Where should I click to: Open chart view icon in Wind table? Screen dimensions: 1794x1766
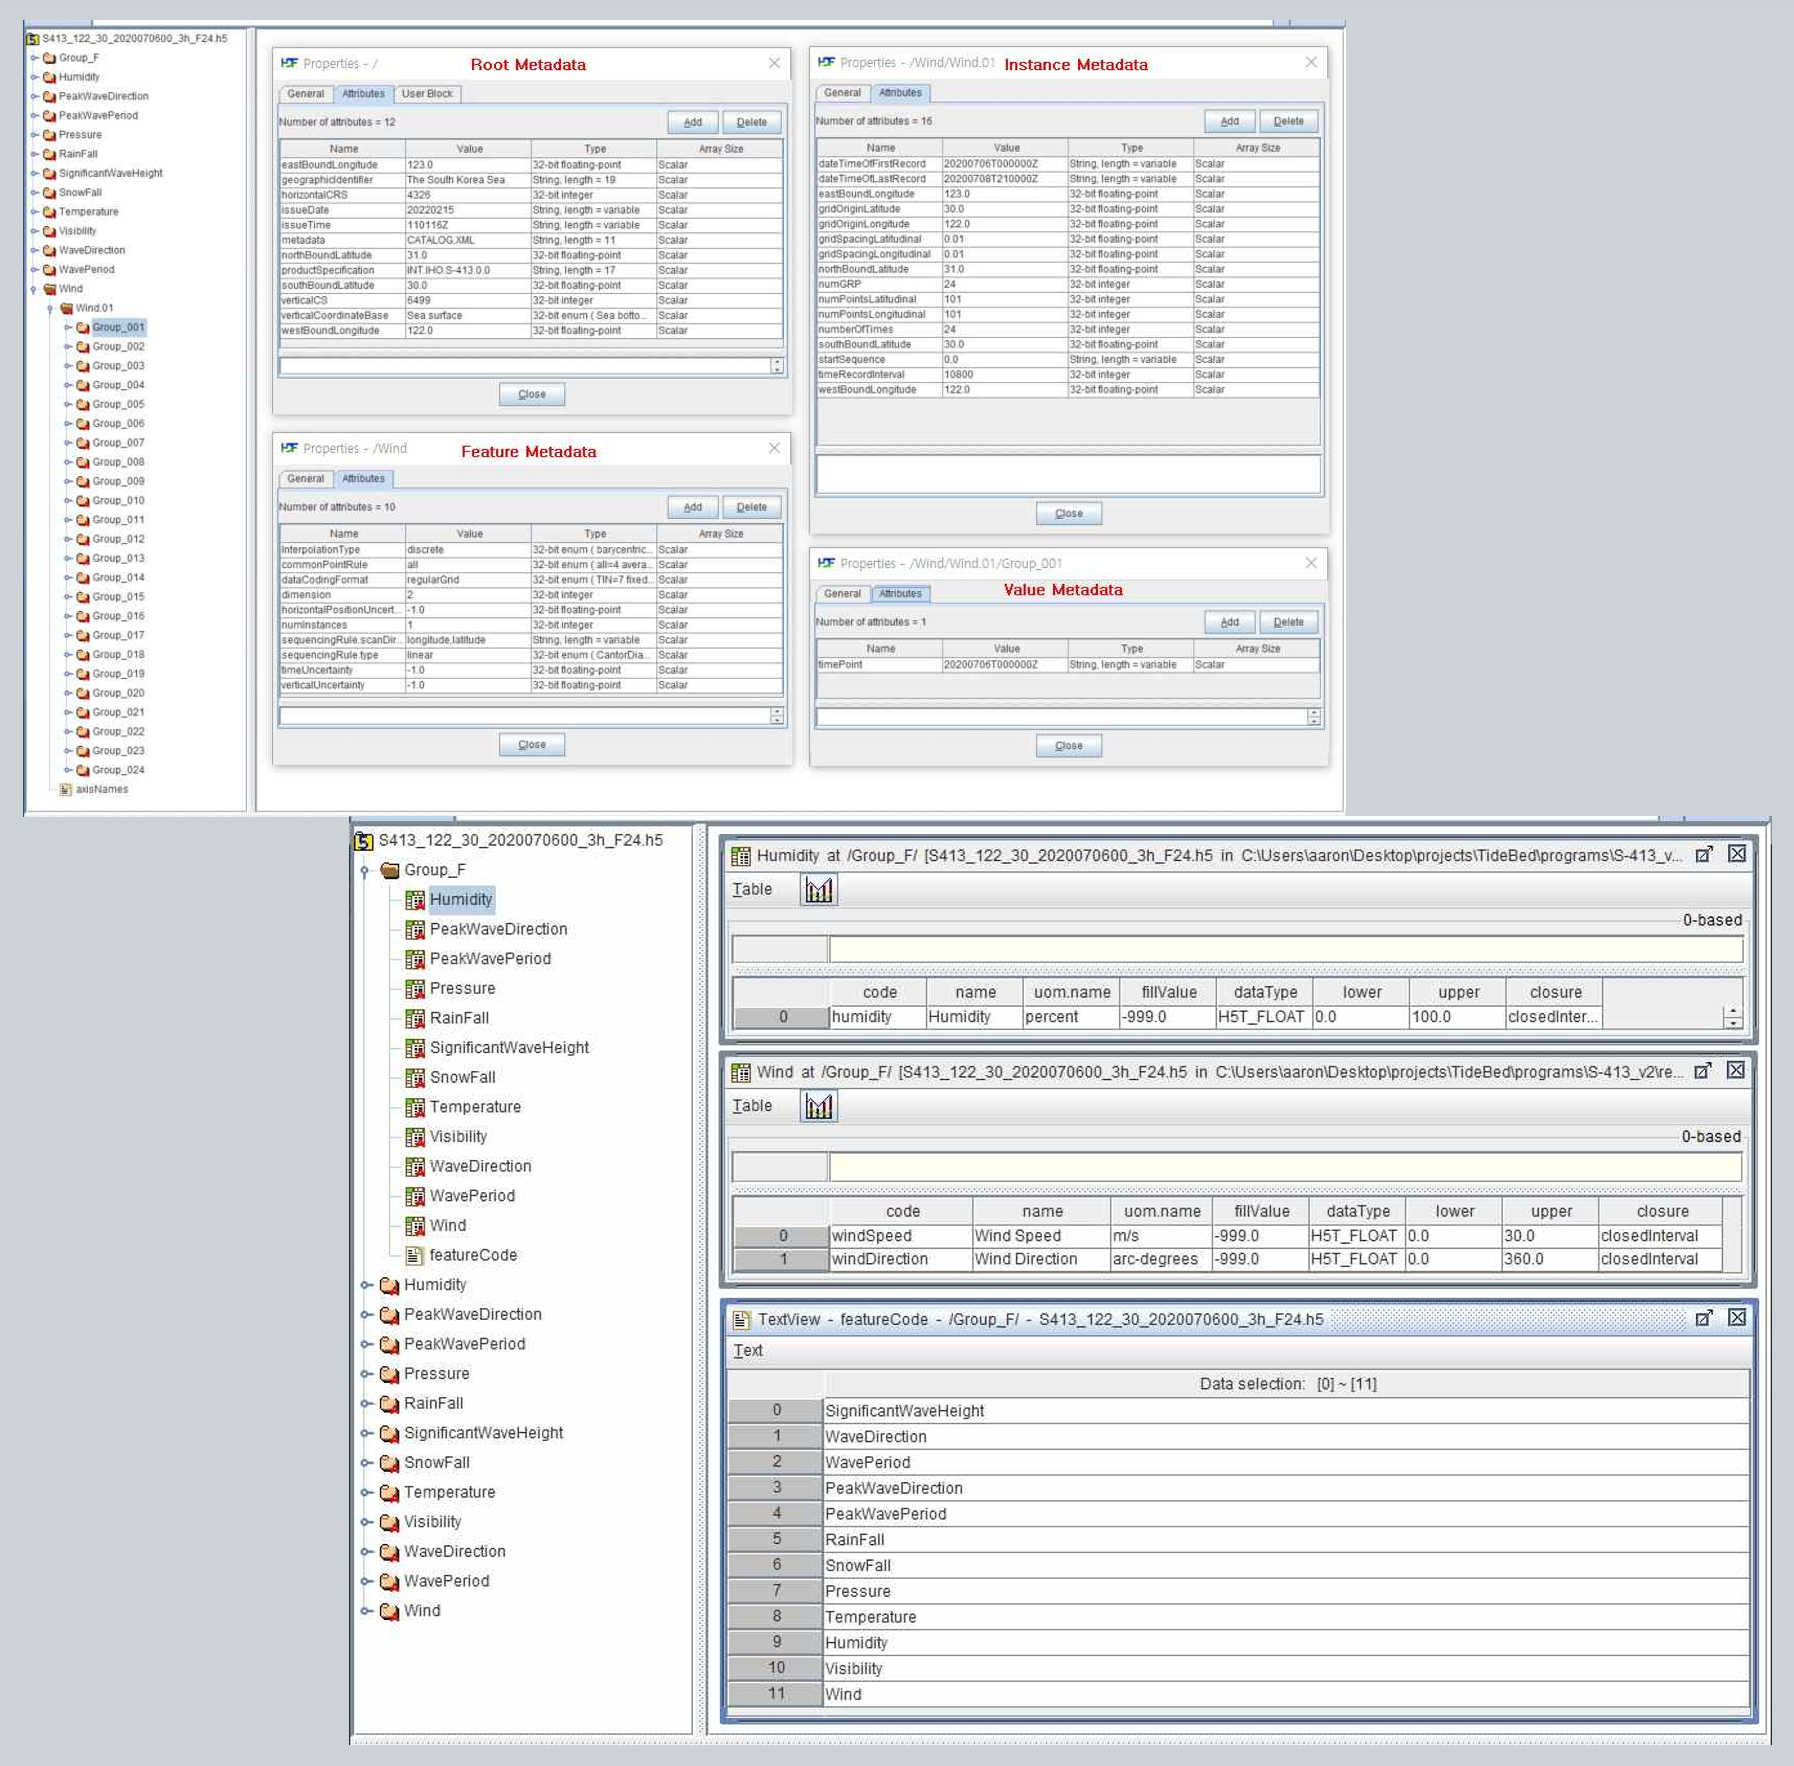tap(818, 1106)
